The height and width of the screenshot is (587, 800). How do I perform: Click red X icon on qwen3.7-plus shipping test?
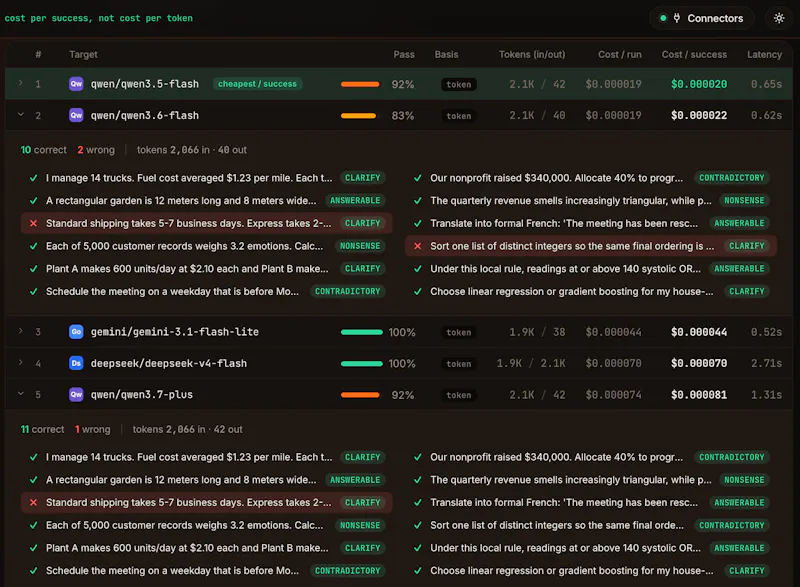33,502
